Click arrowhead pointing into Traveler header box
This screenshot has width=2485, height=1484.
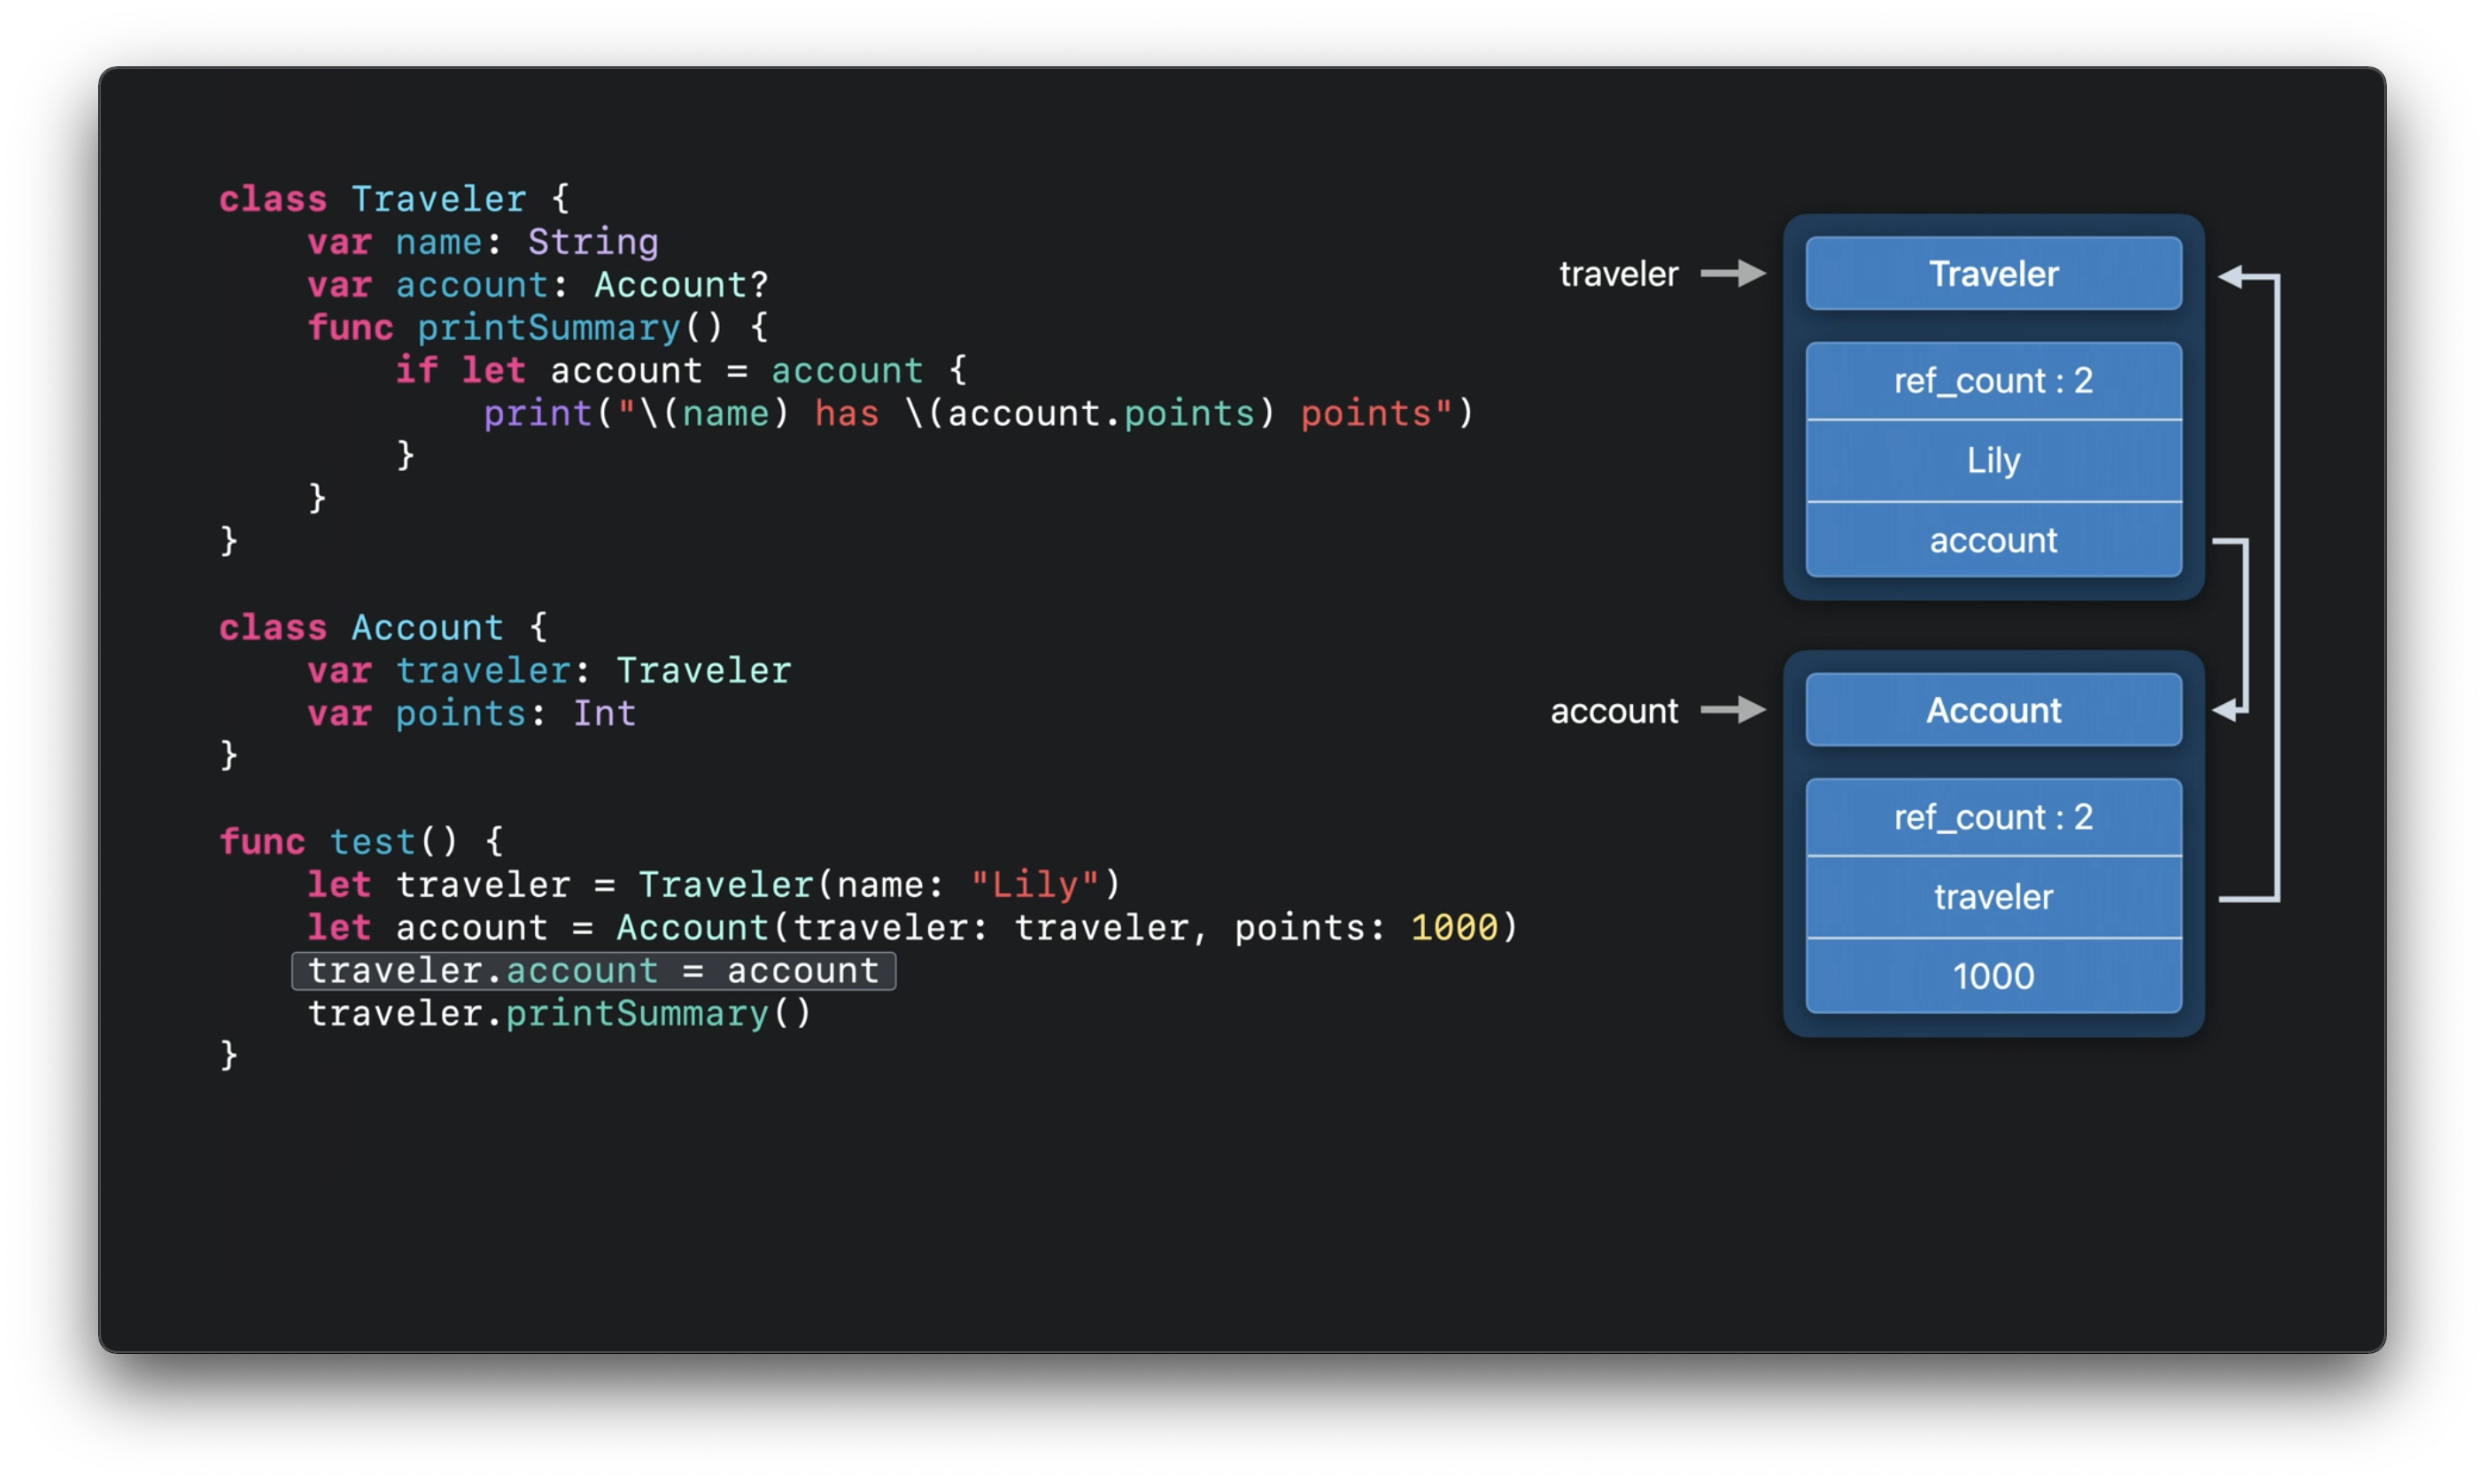(2232, 277)
